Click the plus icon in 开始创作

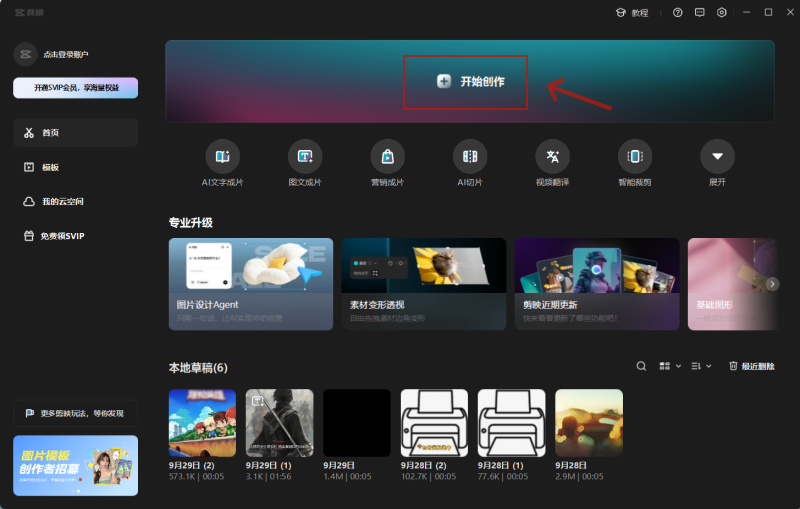click(x=444, y=81)
